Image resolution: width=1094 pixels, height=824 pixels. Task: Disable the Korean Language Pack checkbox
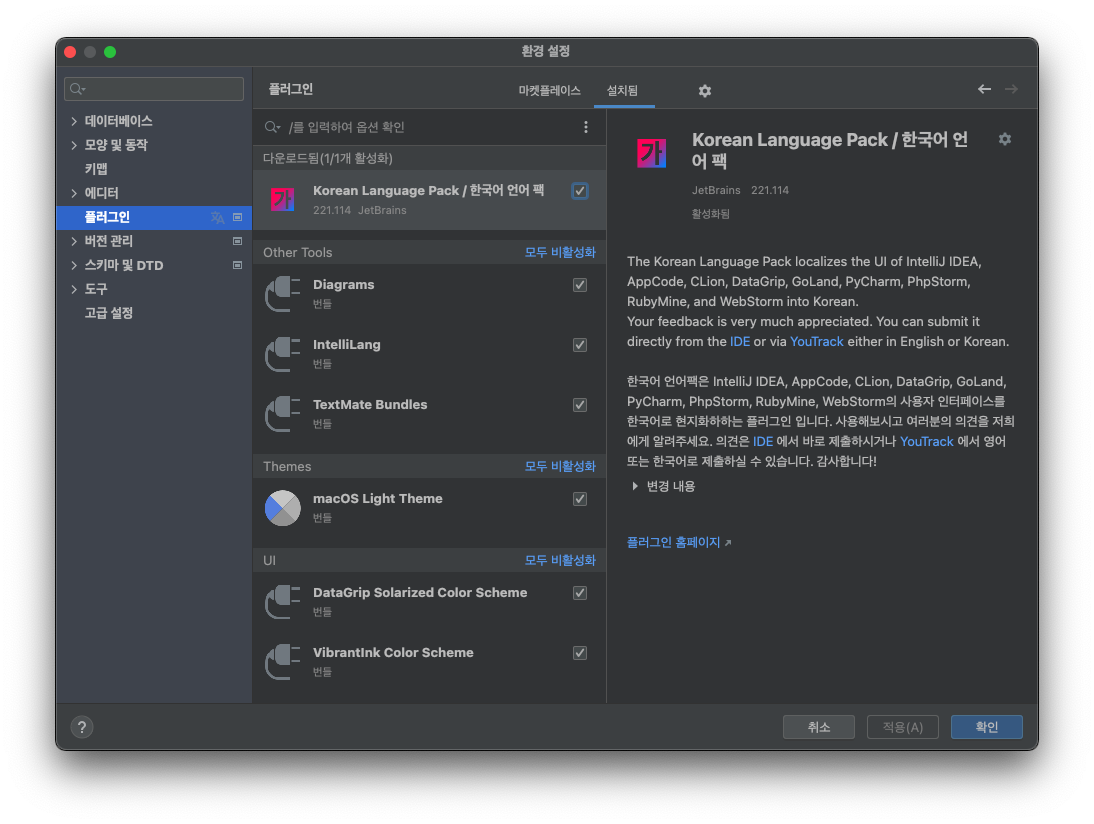click(x=580, y=190)
